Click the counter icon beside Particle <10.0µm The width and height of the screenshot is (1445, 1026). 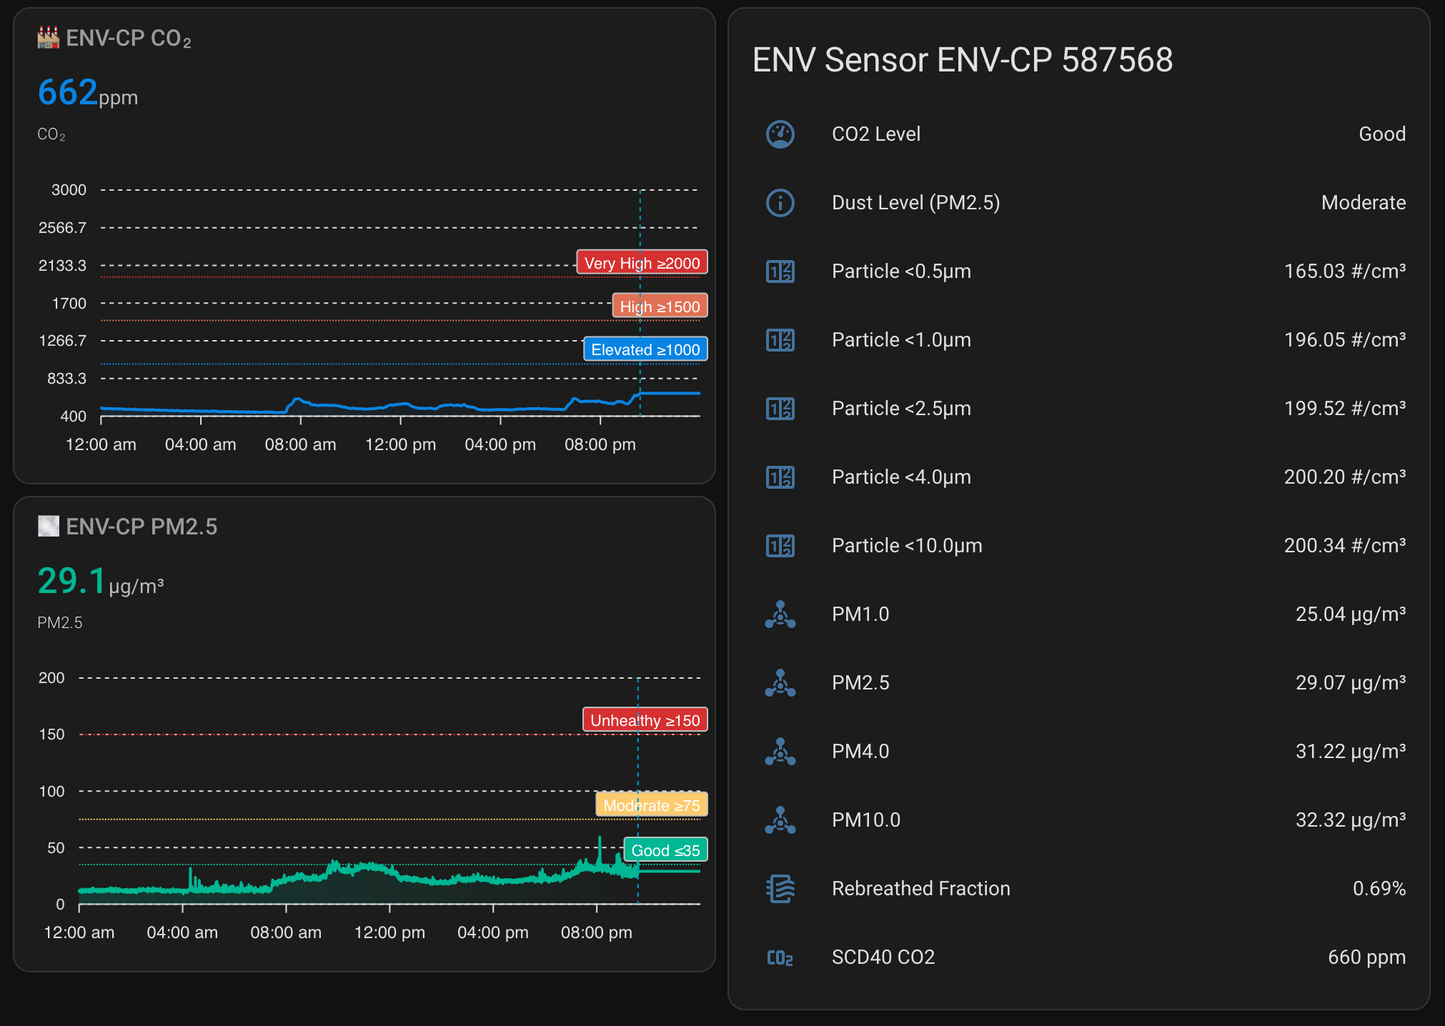coord(780,545)
